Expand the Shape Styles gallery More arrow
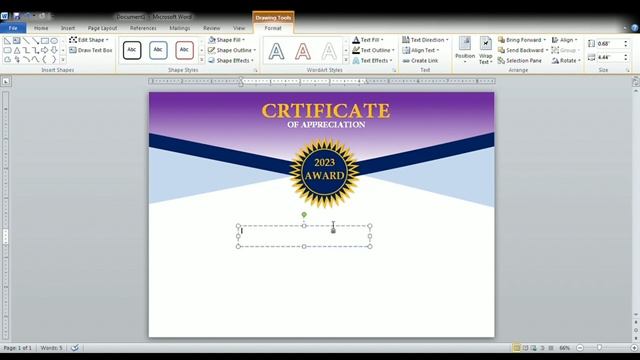Screen dimensions: 640x360 click(x=202, y=60)
